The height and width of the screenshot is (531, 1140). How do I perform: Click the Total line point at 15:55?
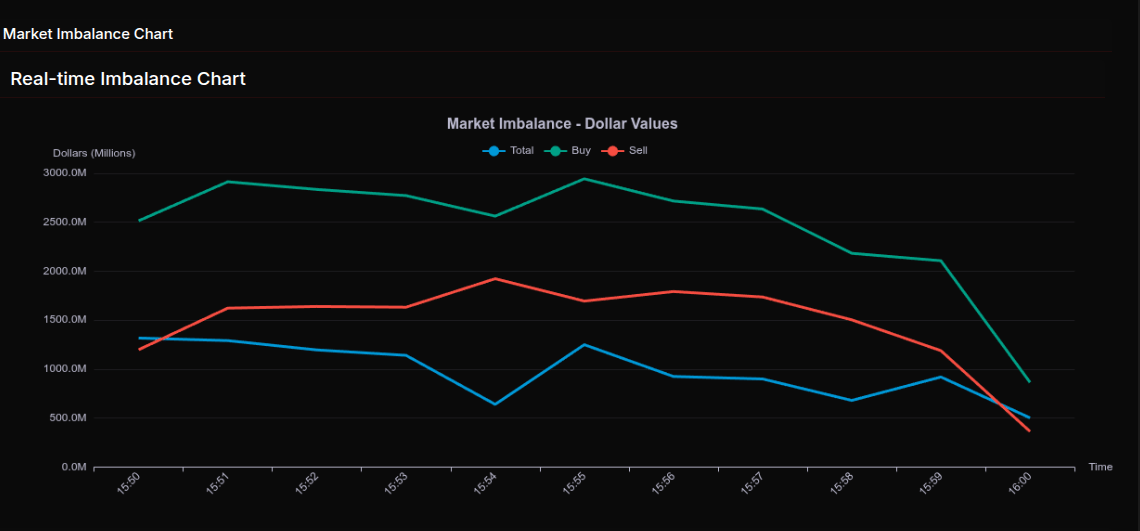(x=584, y=345)
